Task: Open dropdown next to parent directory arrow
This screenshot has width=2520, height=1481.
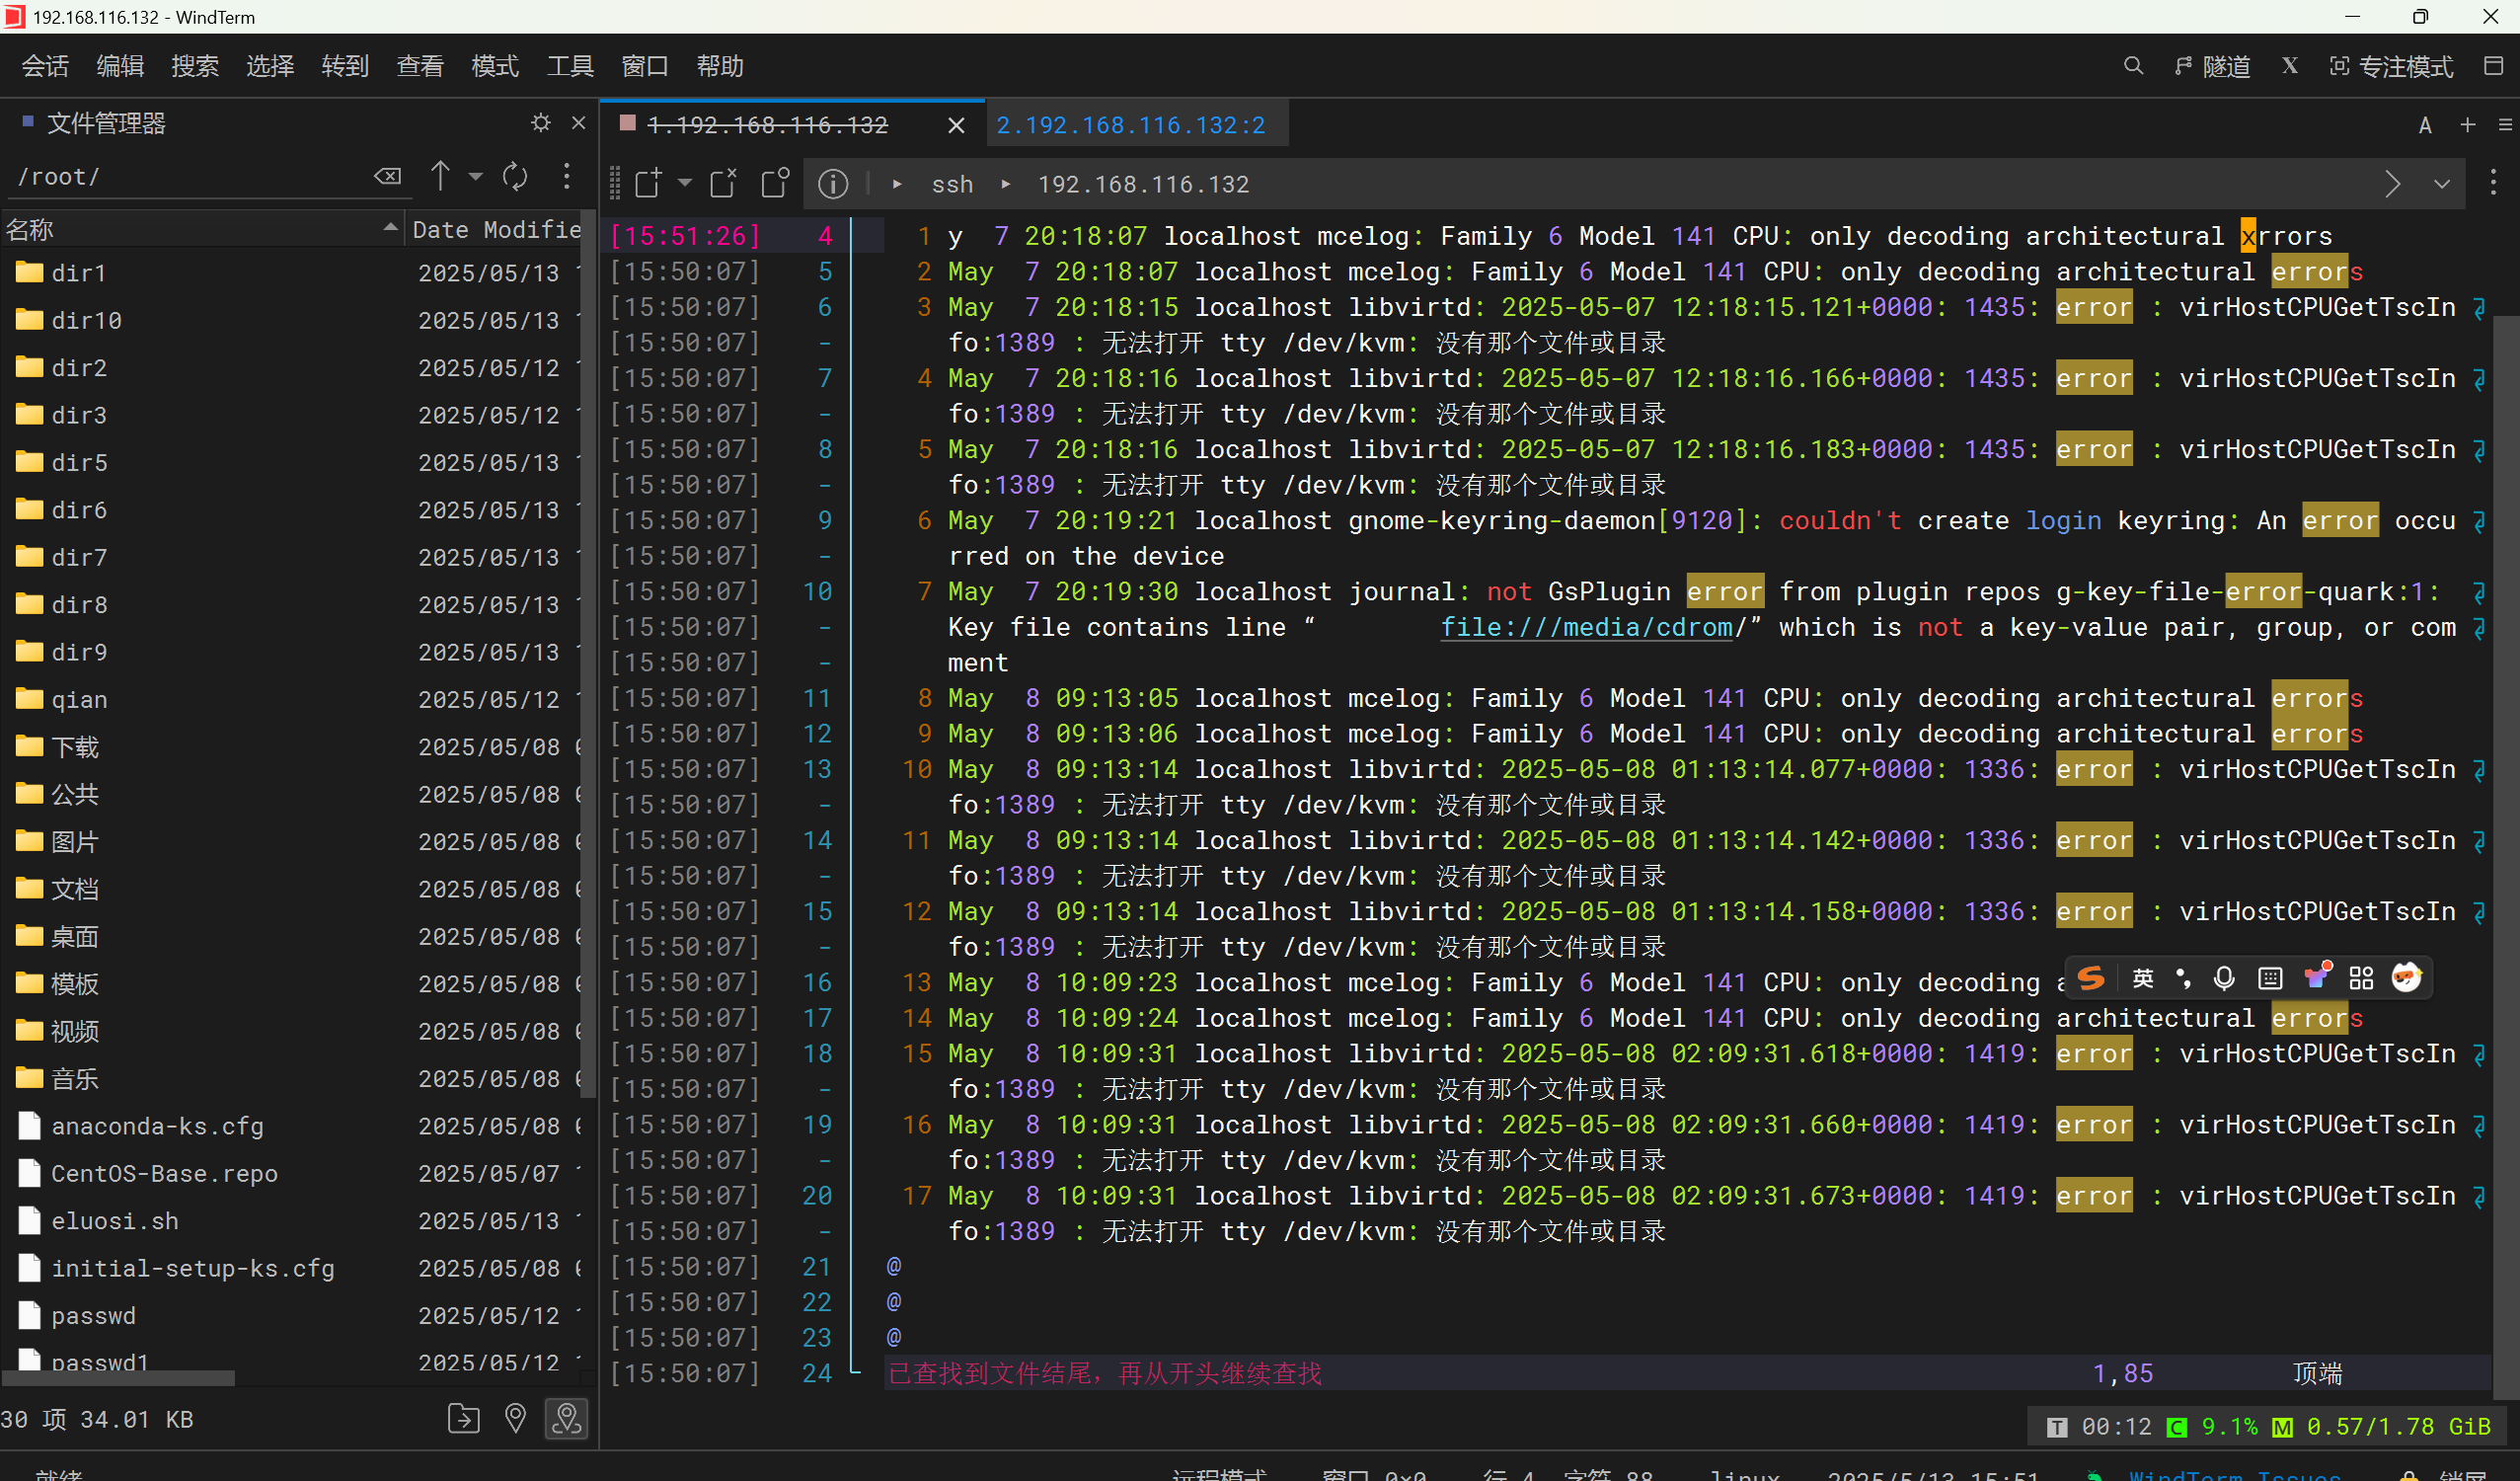Action: point(476,177)
